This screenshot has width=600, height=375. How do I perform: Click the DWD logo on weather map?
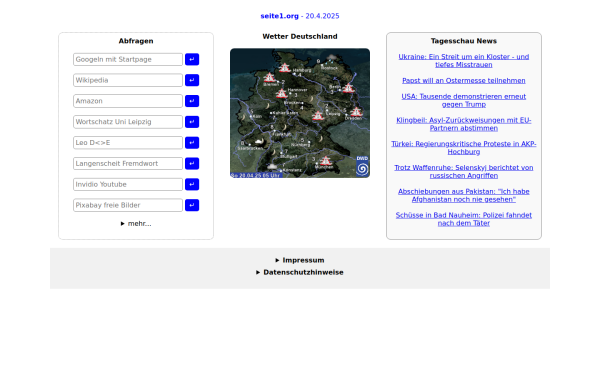362,166
